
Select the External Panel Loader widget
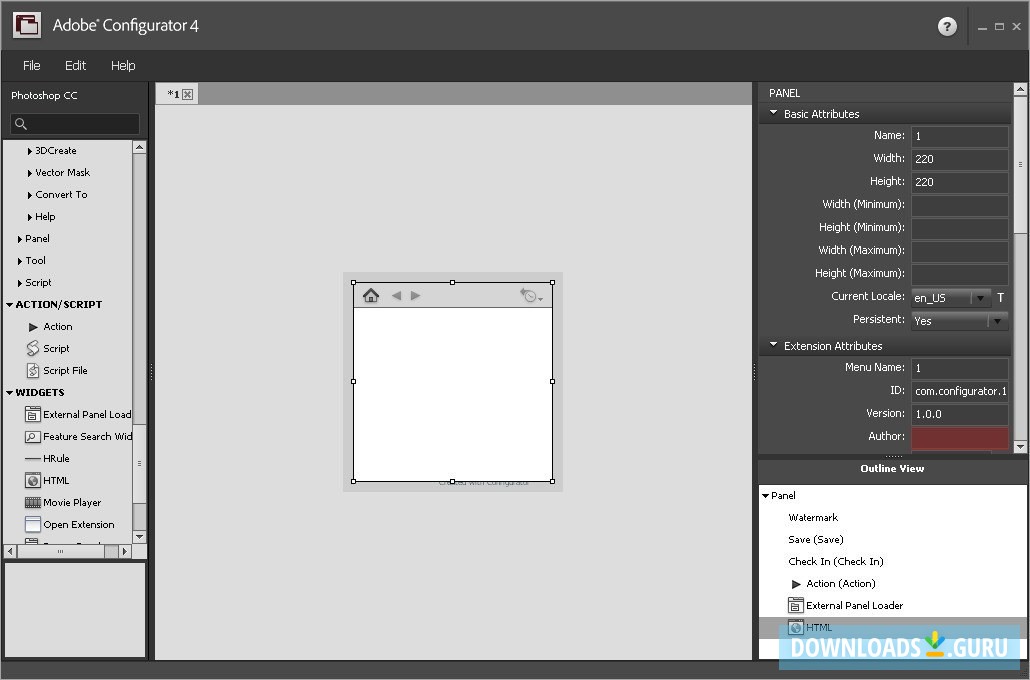tap(79, 414)
